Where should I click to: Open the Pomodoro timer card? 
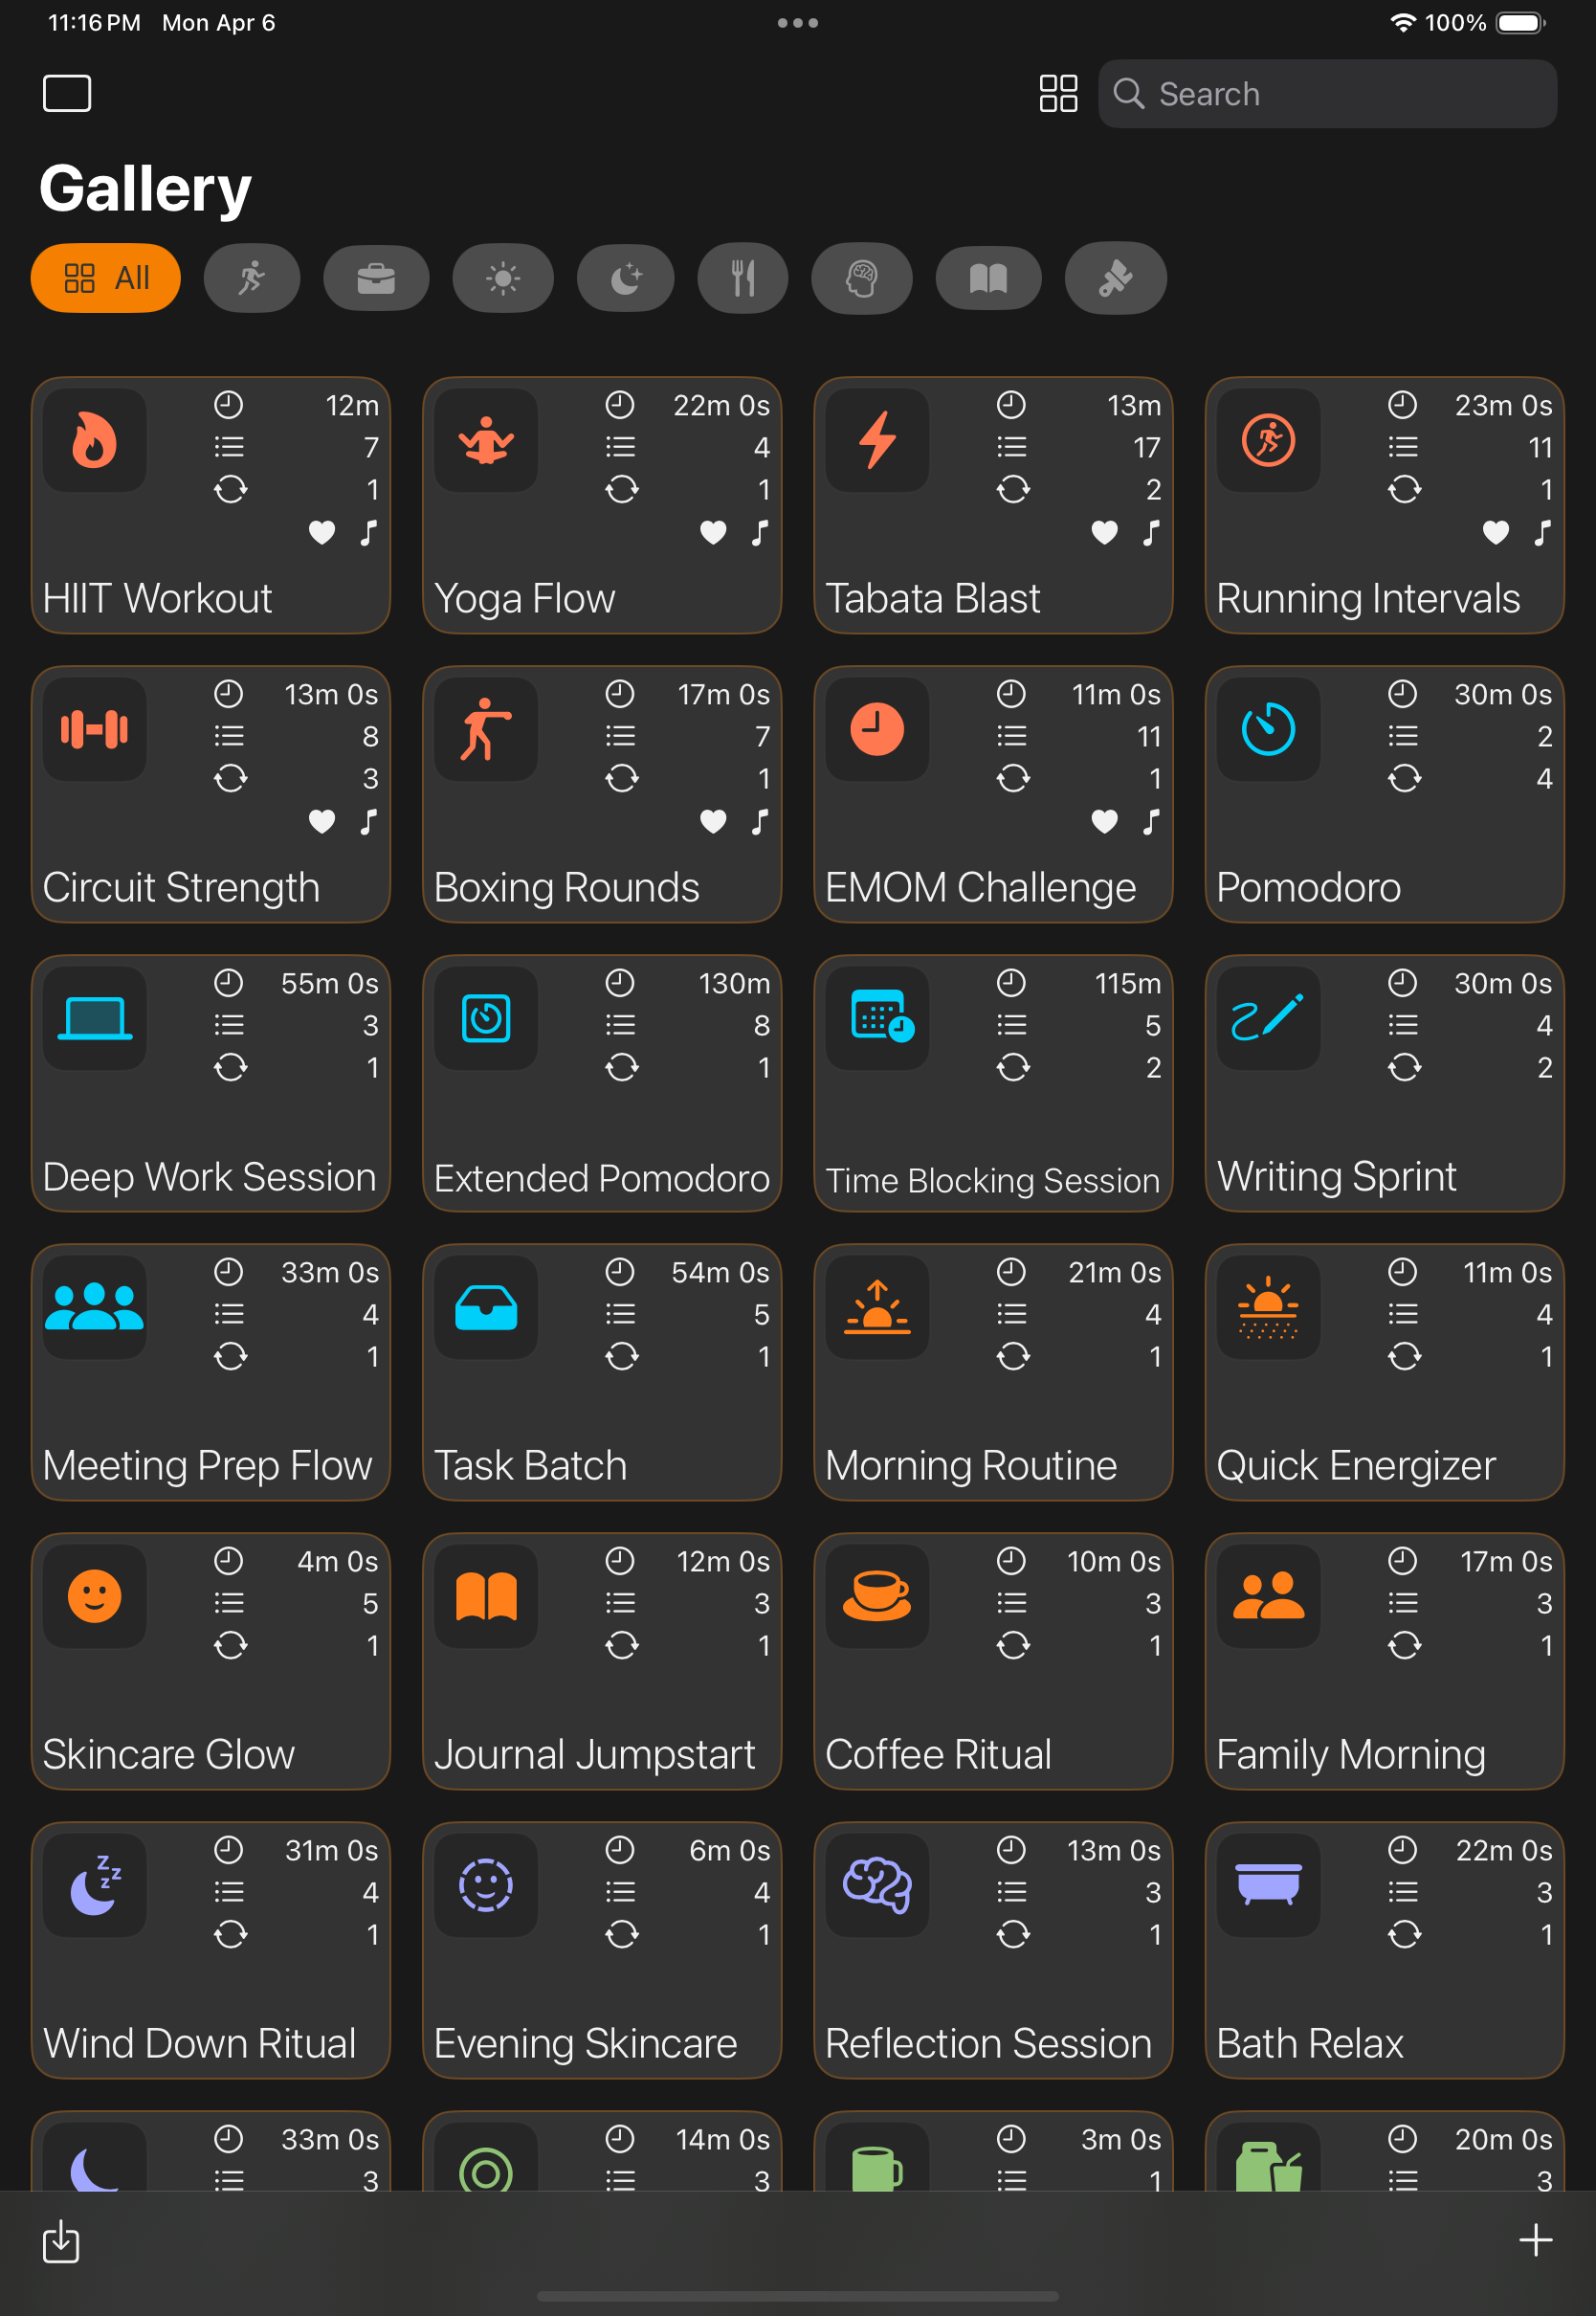coord(1384,794)
